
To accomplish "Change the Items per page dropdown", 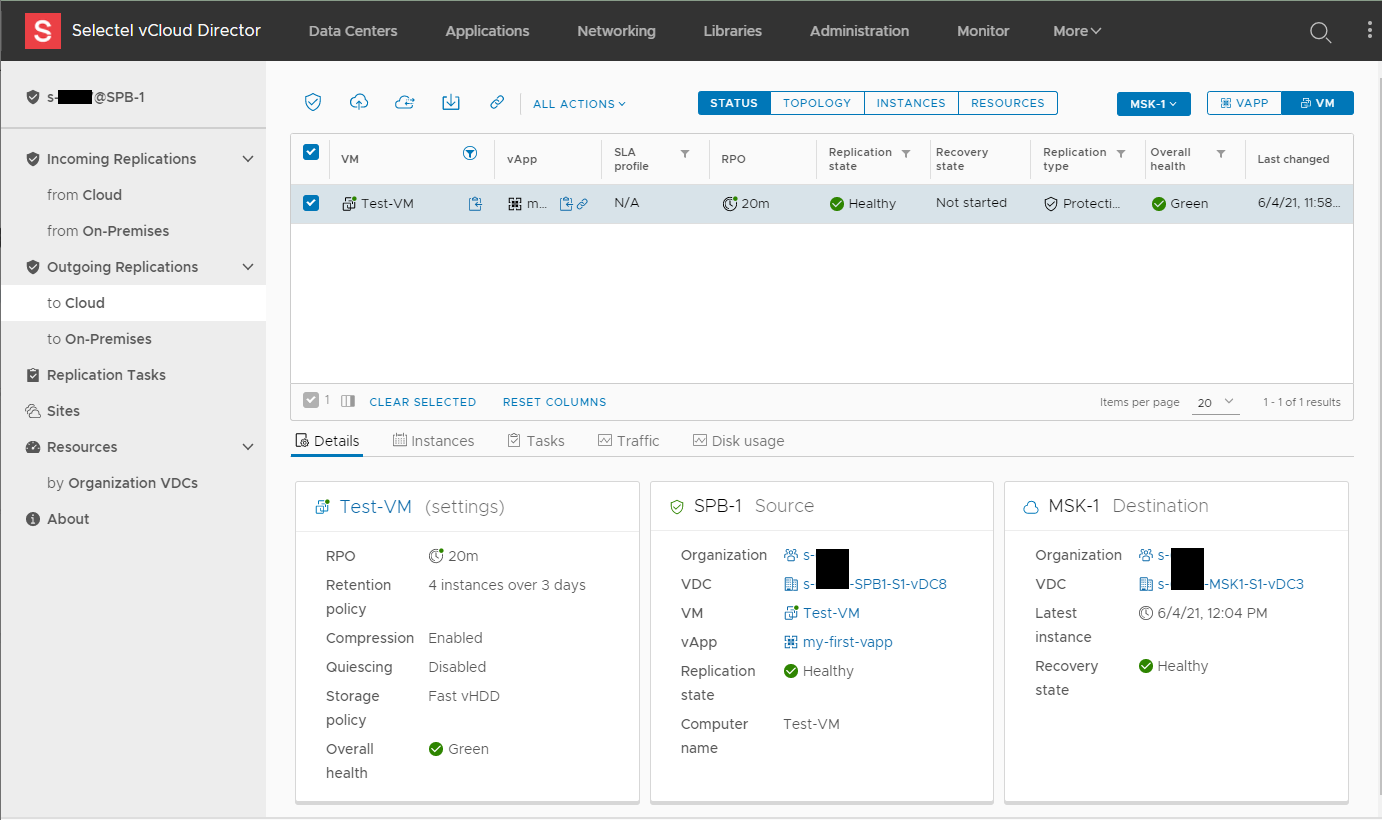I will (1216, 402).
